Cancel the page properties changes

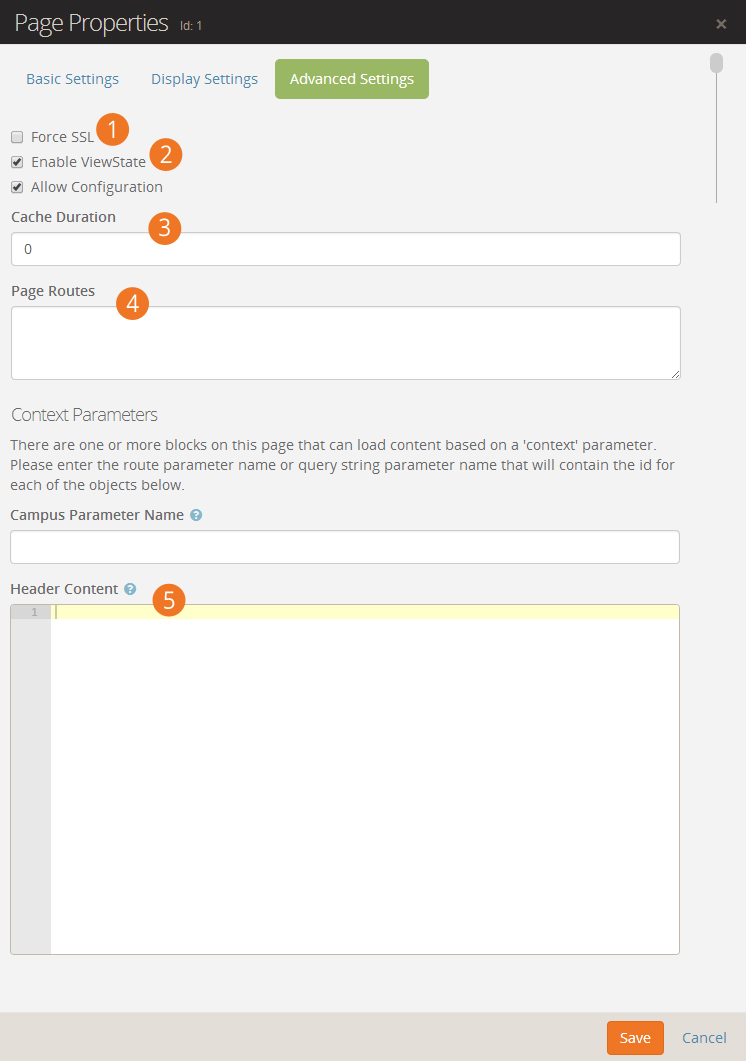click(704, 1038)
